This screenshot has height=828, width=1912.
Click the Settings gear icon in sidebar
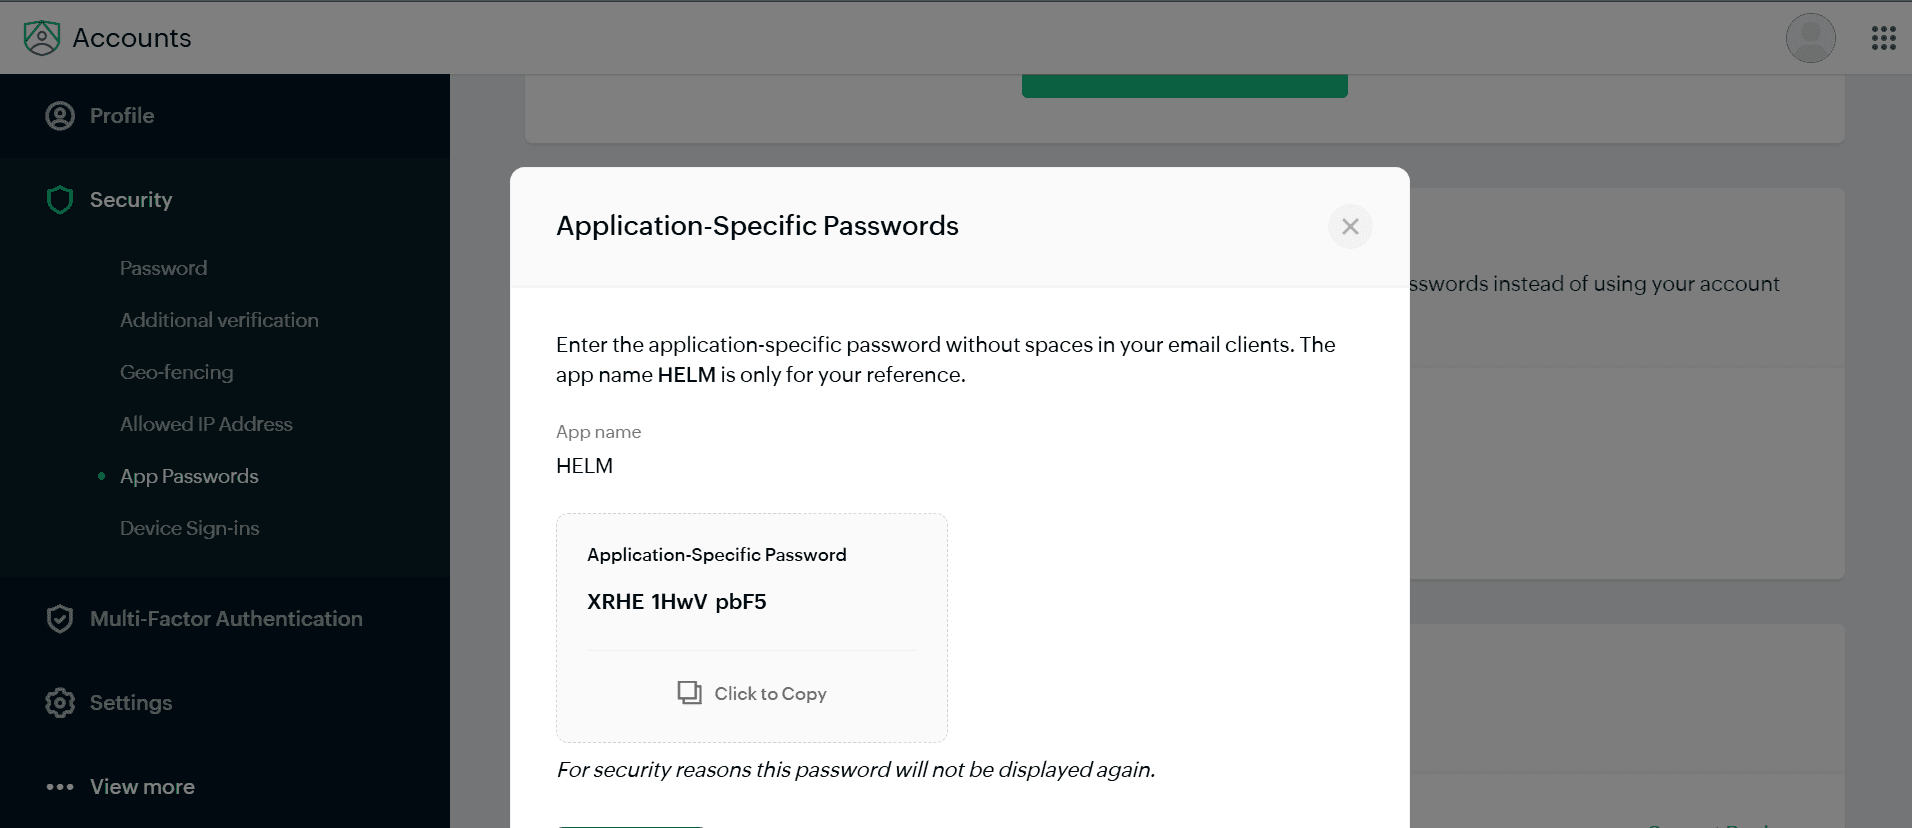point(60,703)
